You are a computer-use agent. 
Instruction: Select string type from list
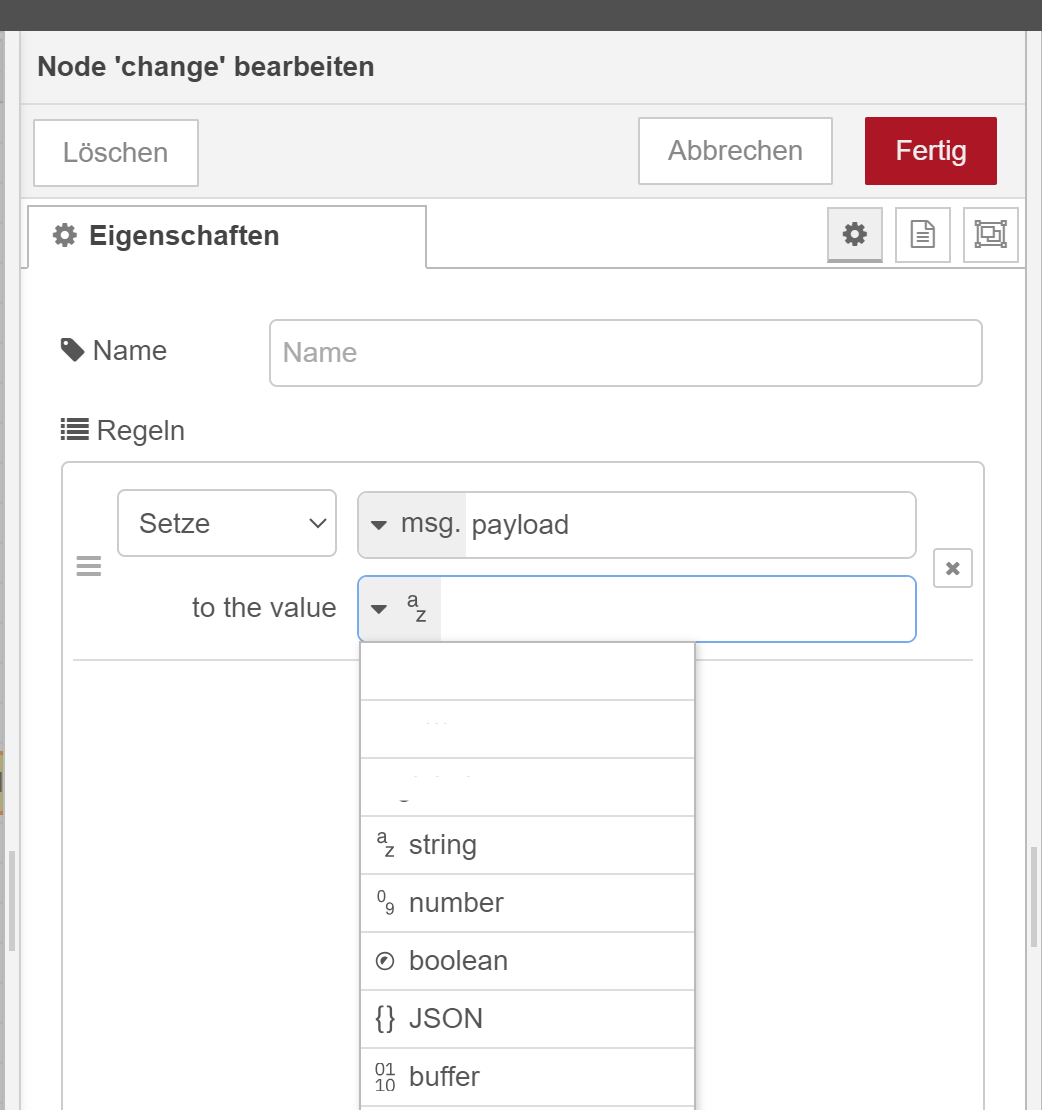(x=527, y=845)
